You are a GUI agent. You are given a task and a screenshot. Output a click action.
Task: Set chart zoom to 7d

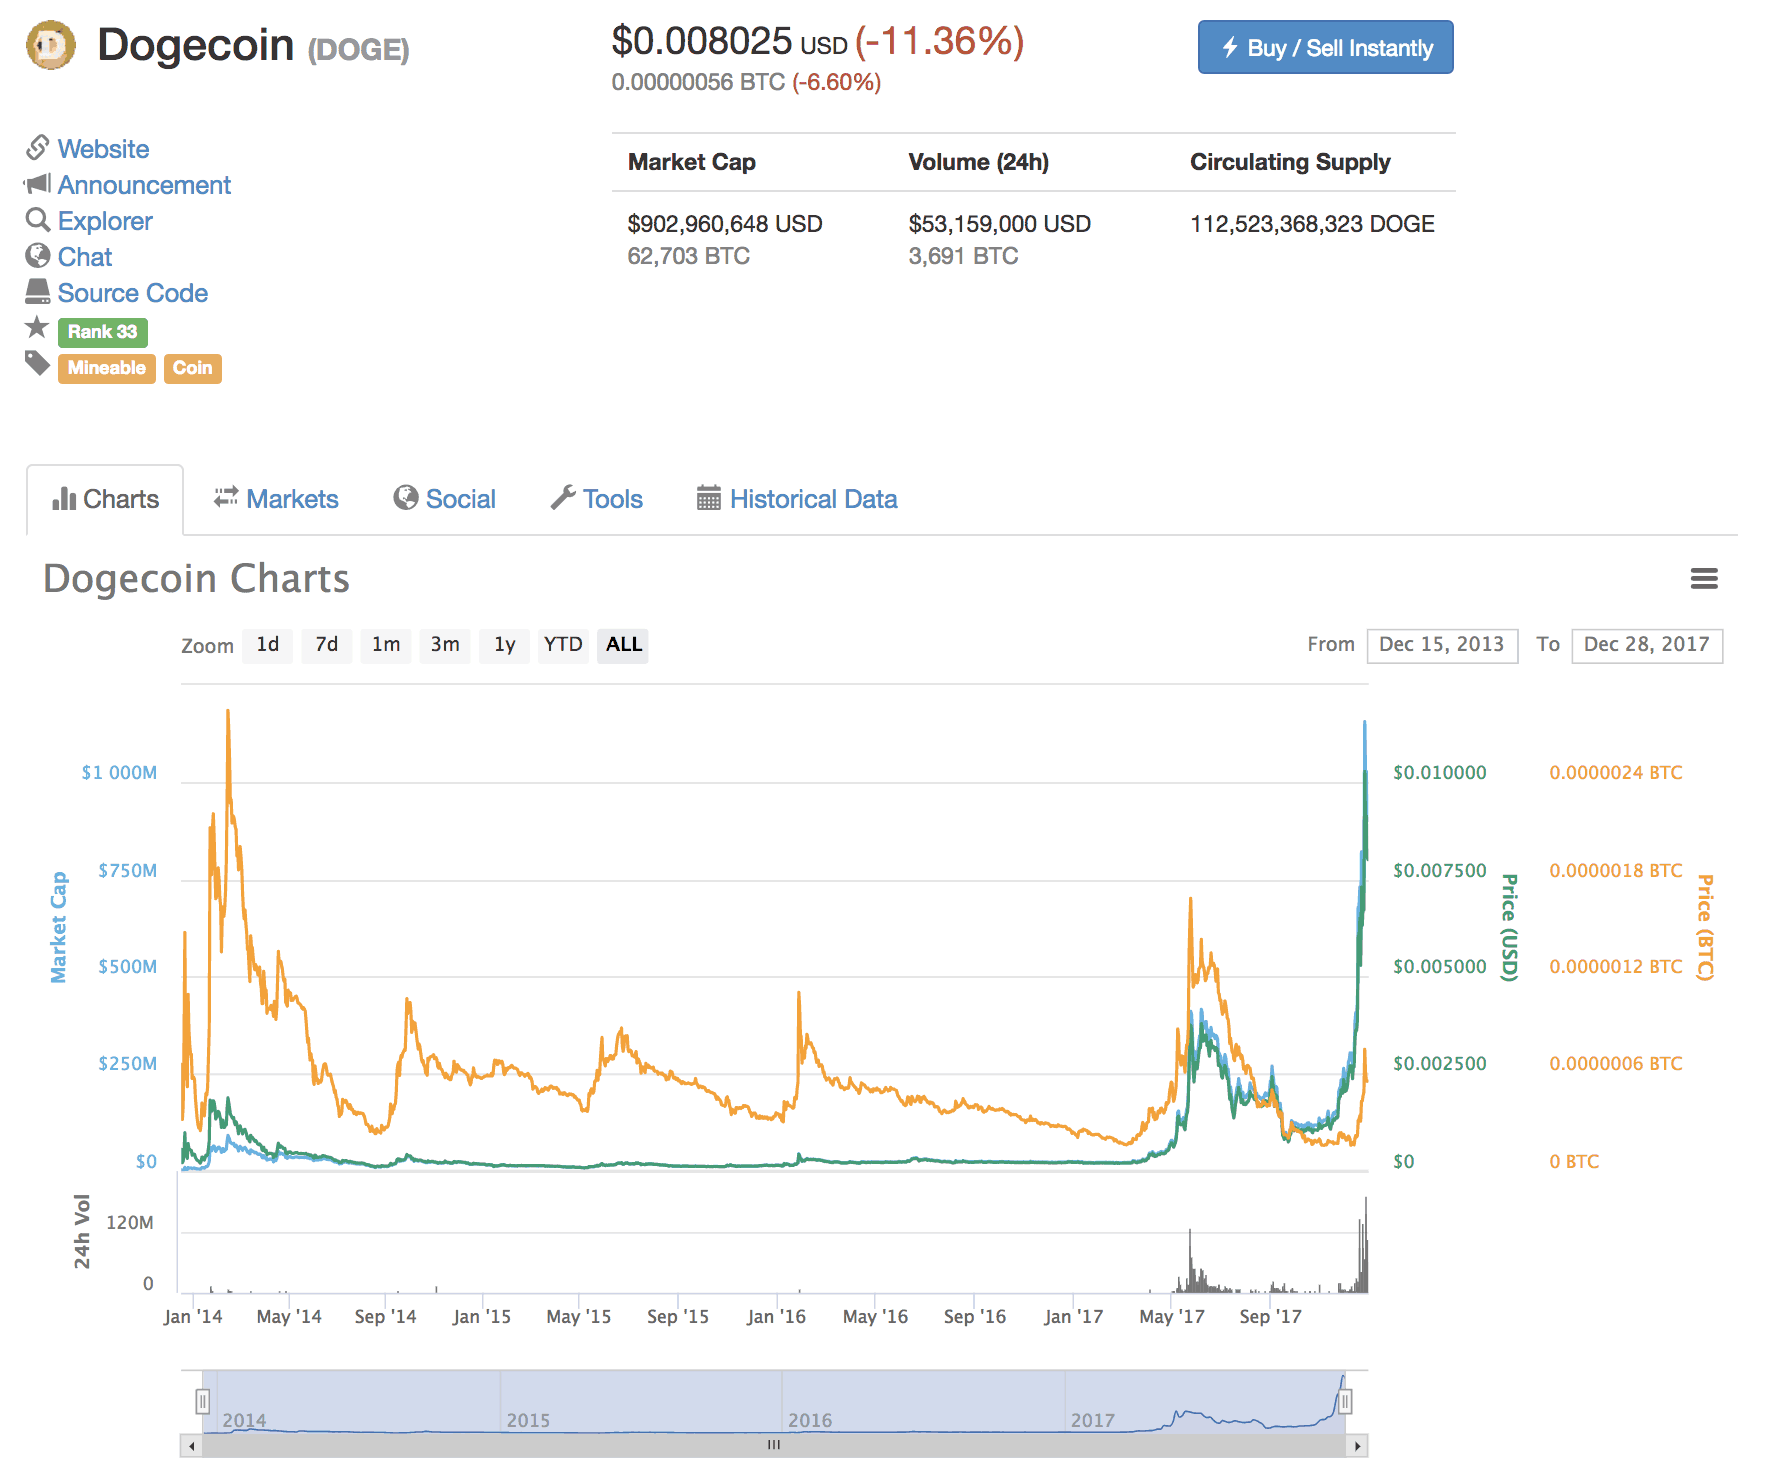pyautogui.click(x=327, y=645)
